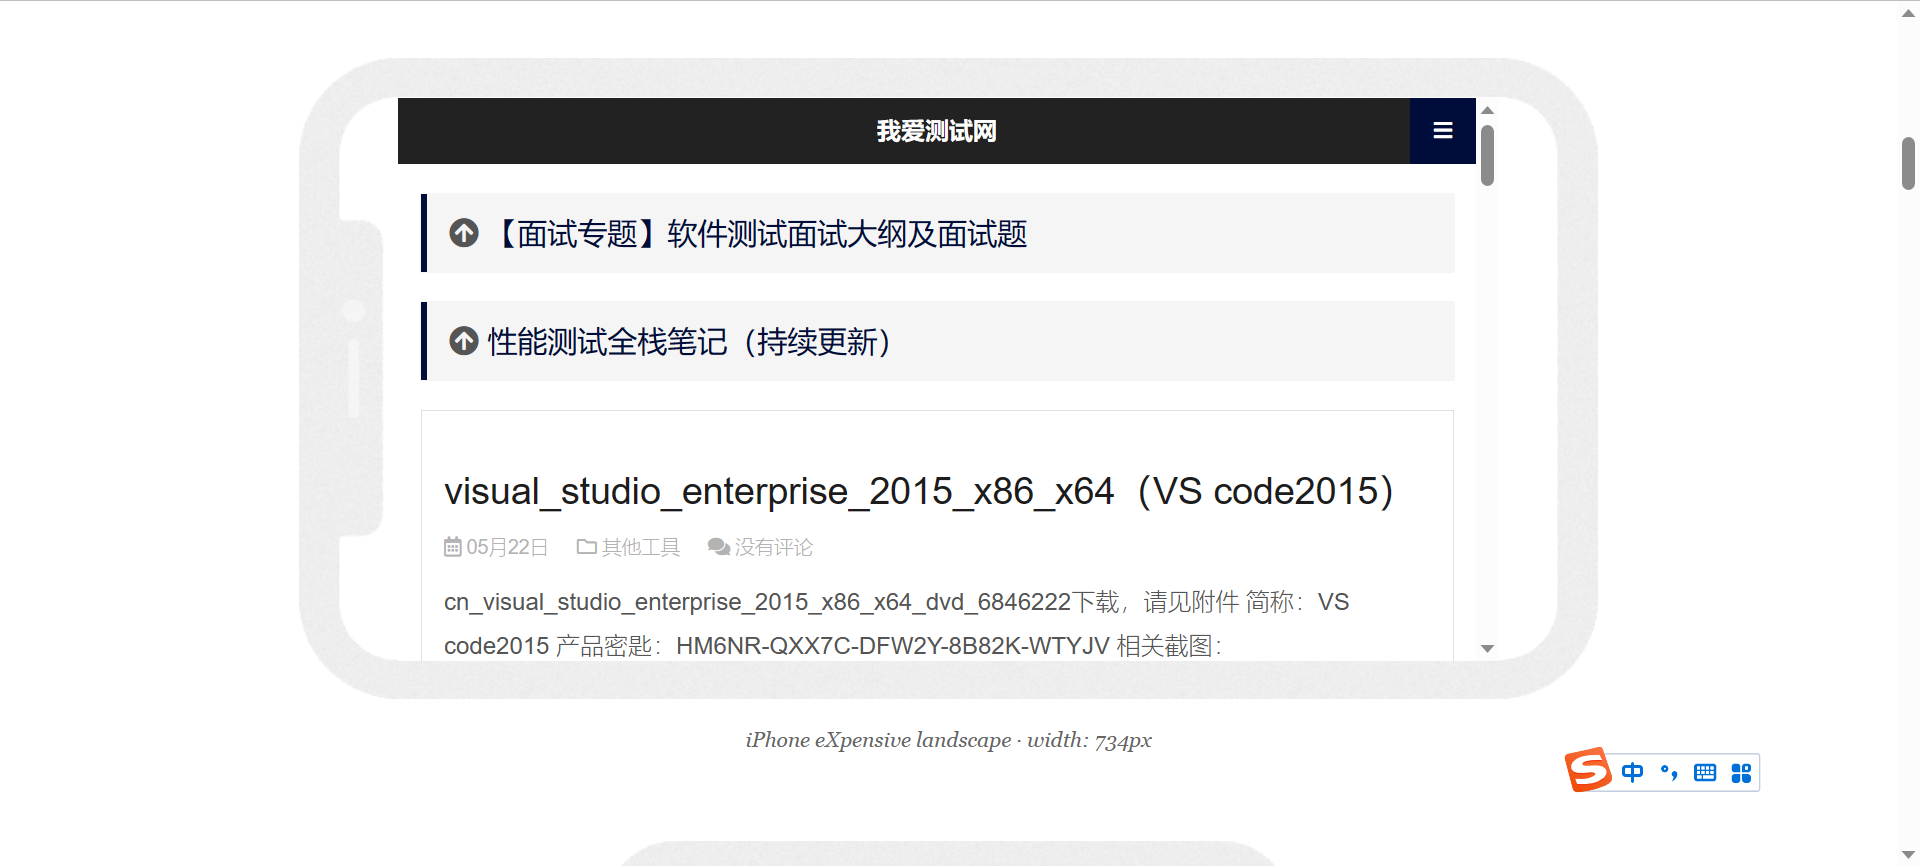
Task: Open the hamburger menu in site header
Action: click(1442, 131)
